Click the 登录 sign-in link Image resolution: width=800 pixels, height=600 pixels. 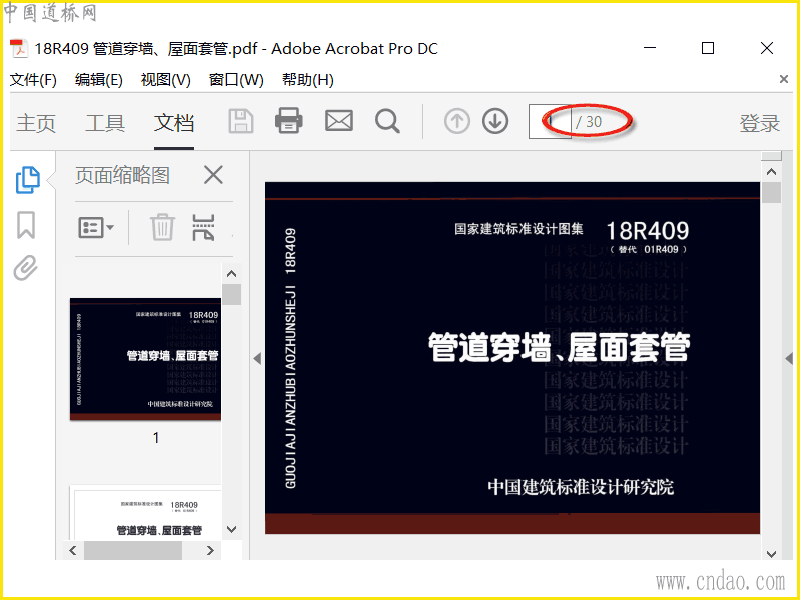coord(760,123)
